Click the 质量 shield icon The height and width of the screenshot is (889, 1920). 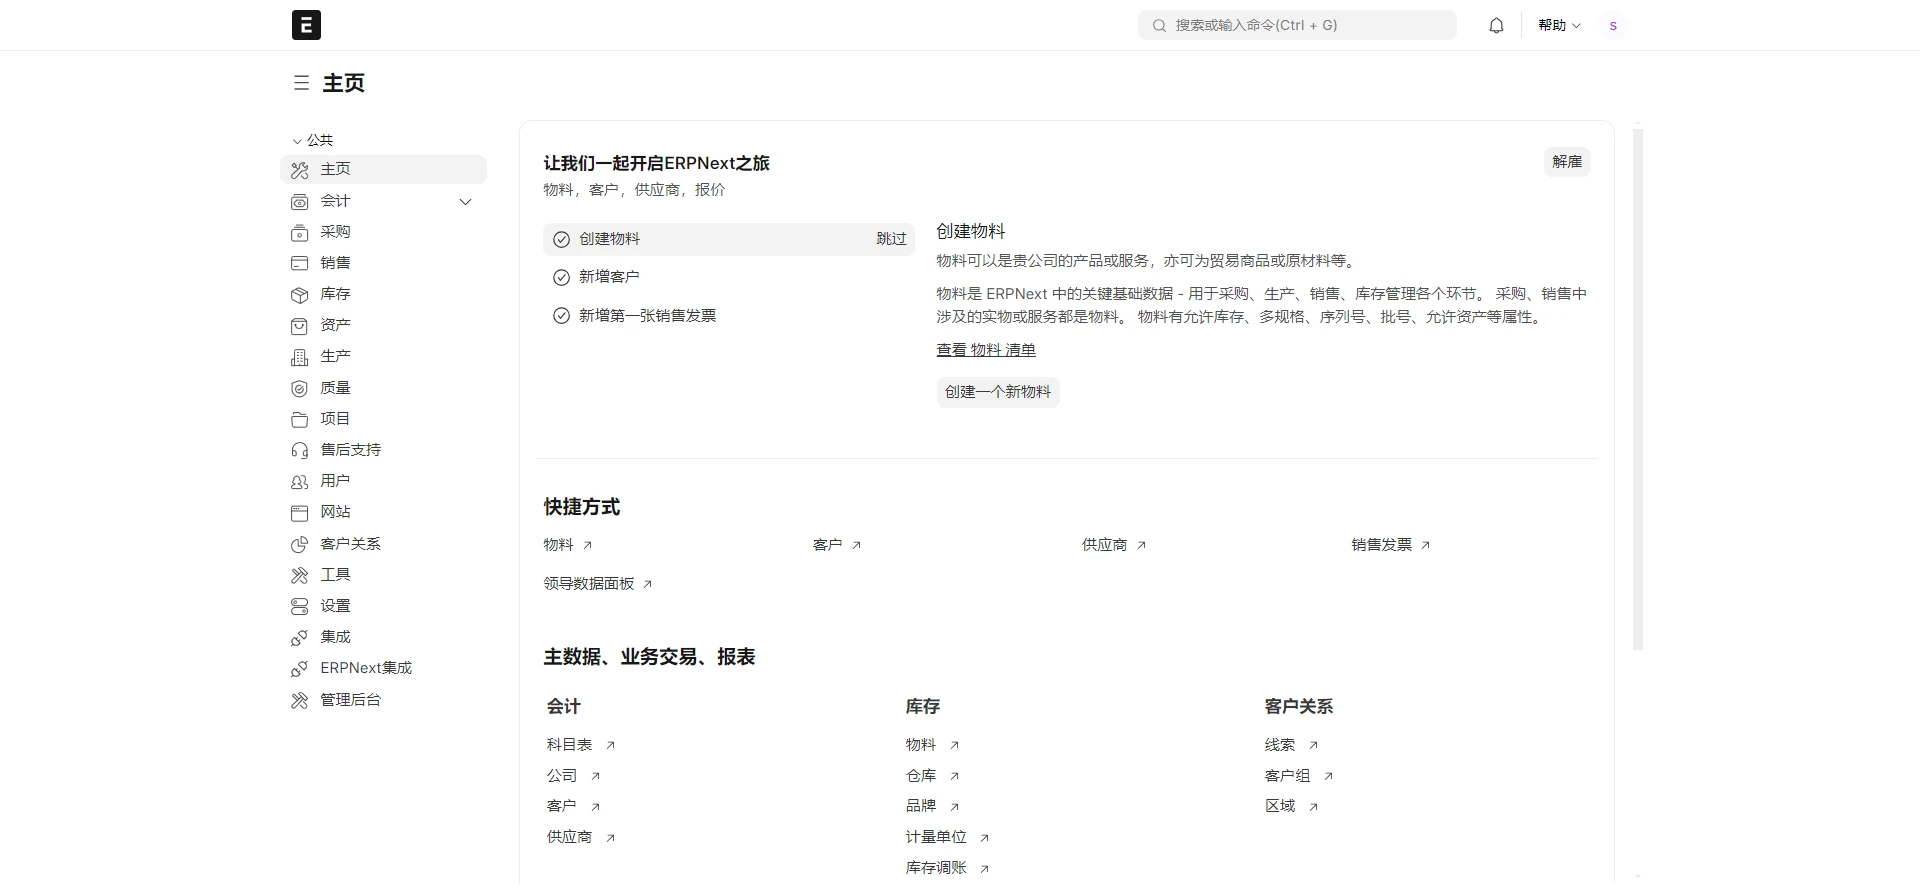pyautogui.click(x=299, y=388)
